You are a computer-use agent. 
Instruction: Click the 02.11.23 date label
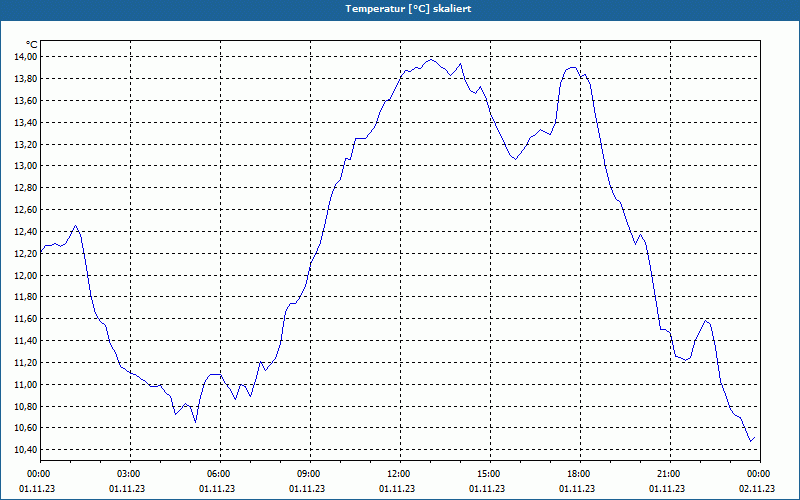757,489
